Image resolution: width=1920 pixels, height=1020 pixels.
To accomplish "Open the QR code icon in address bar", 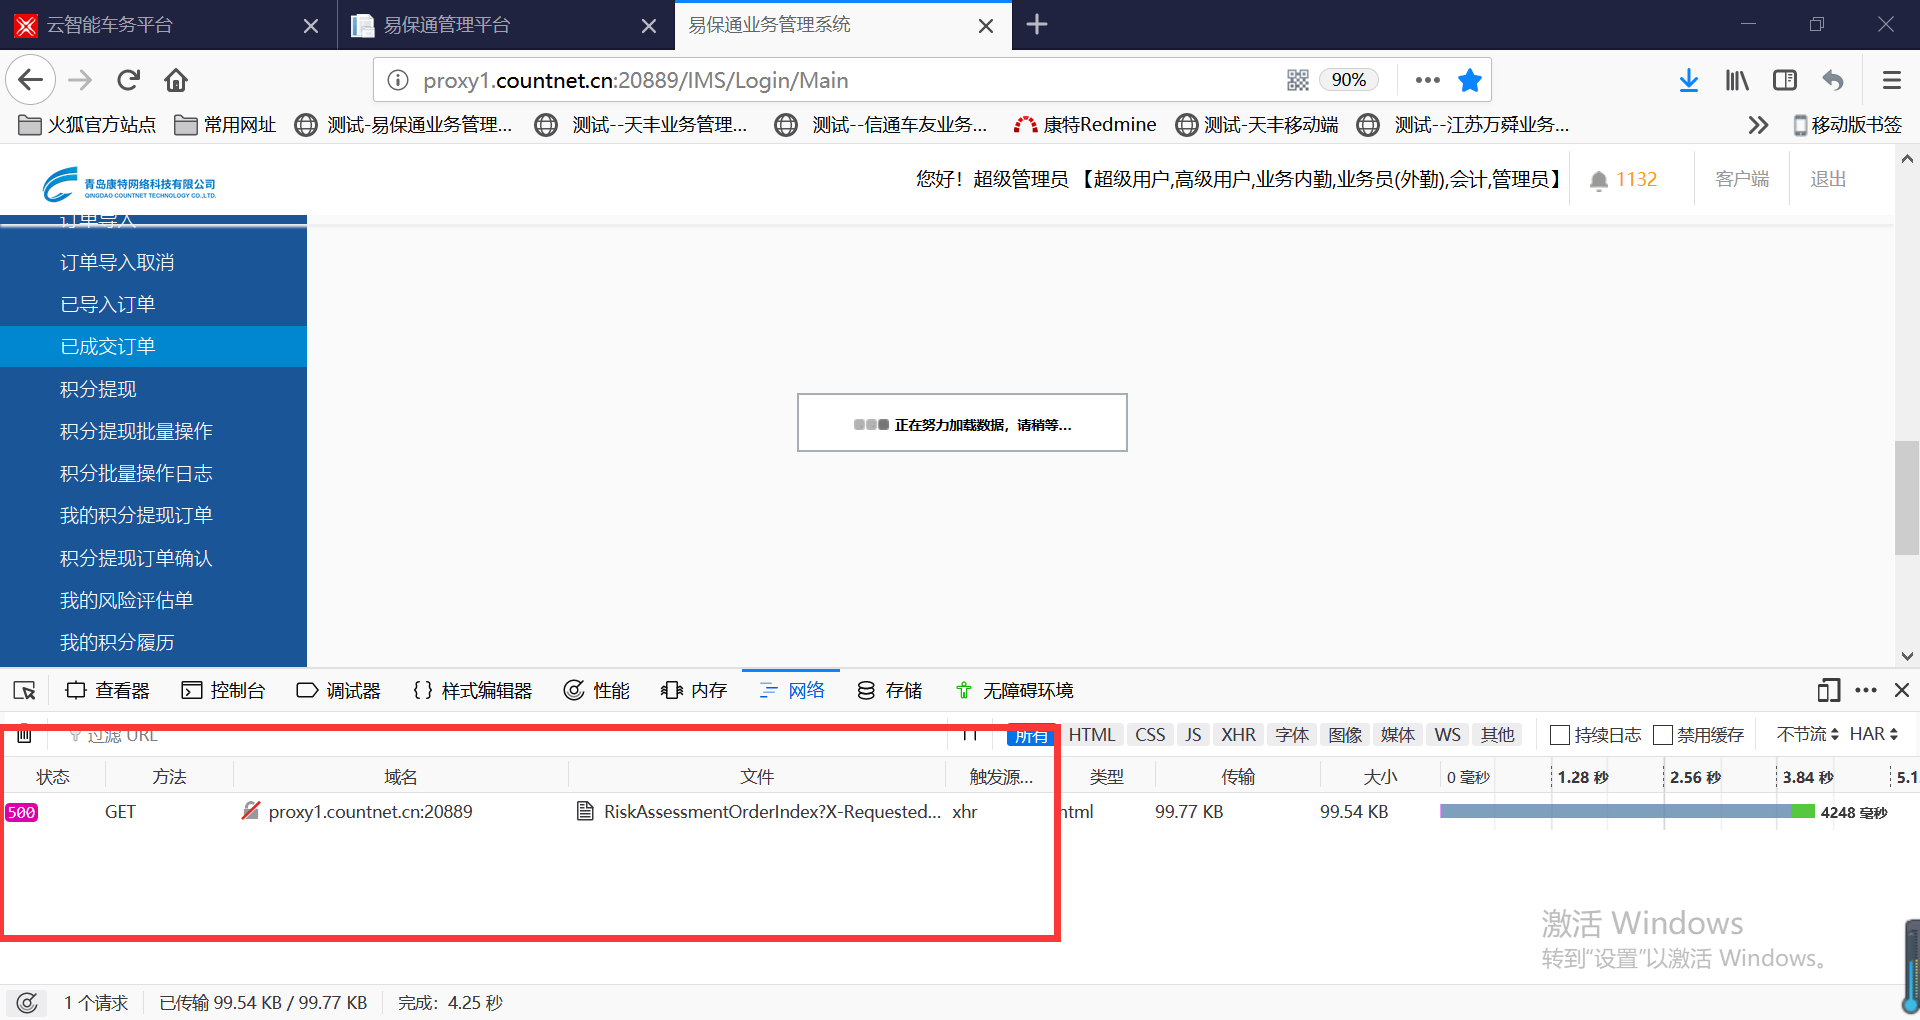I will click(x=1298, y=80).
